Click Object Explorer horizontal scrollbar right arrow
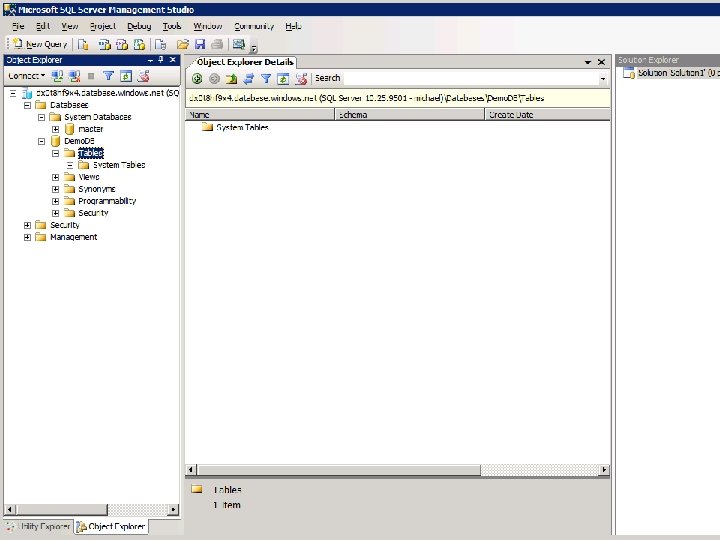Image resolution: width=720 pixels, height=540 pixels. (173, 509)
